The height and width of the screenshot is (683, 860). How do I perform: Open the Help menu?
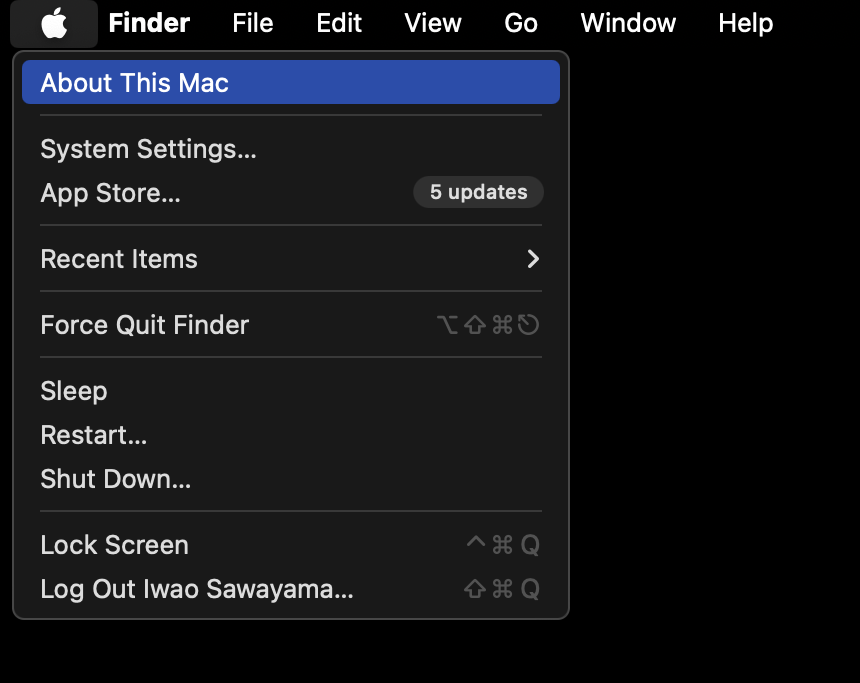click(745, 23)
